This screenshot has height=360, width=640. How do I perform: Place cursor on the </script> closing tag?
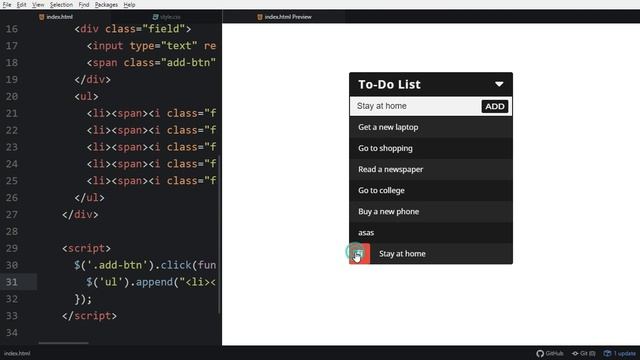(x=89, y=316)
